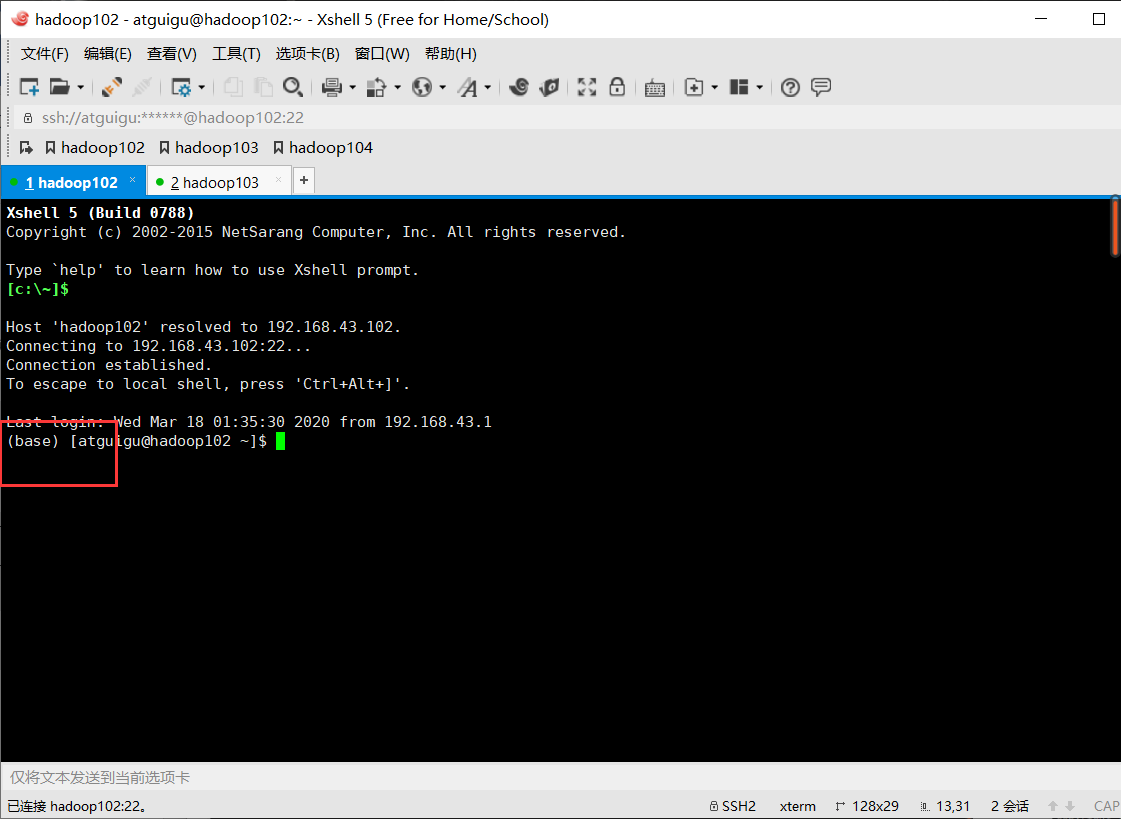1121x819 pixels.
Task: Click the grayed Reconnect icon
Action: pos(142,87)
